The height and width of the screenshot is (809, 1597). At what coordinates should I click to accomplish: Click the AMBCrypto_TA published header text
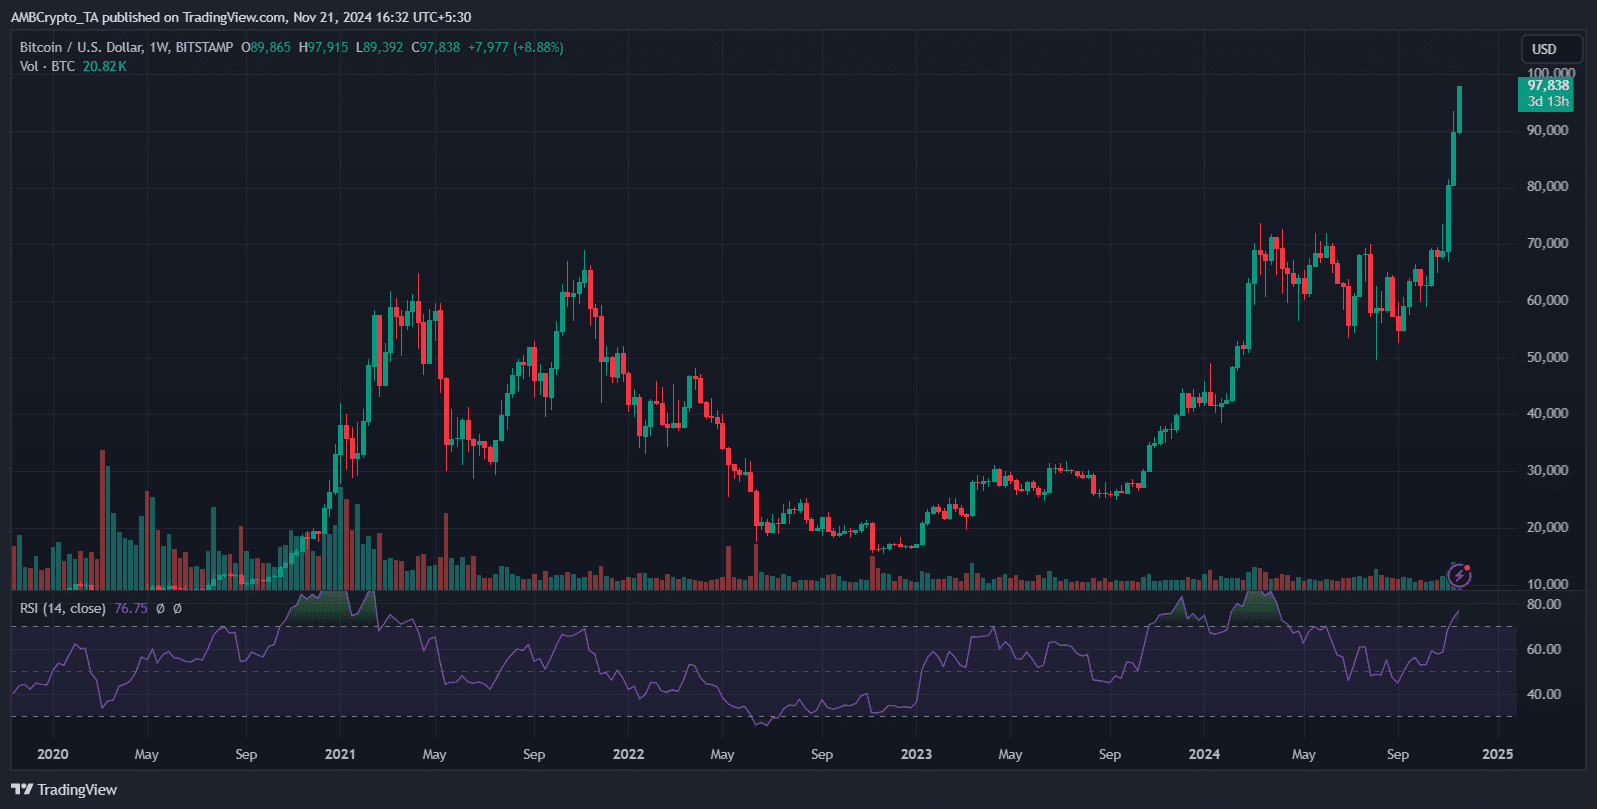tap(241, 17)
